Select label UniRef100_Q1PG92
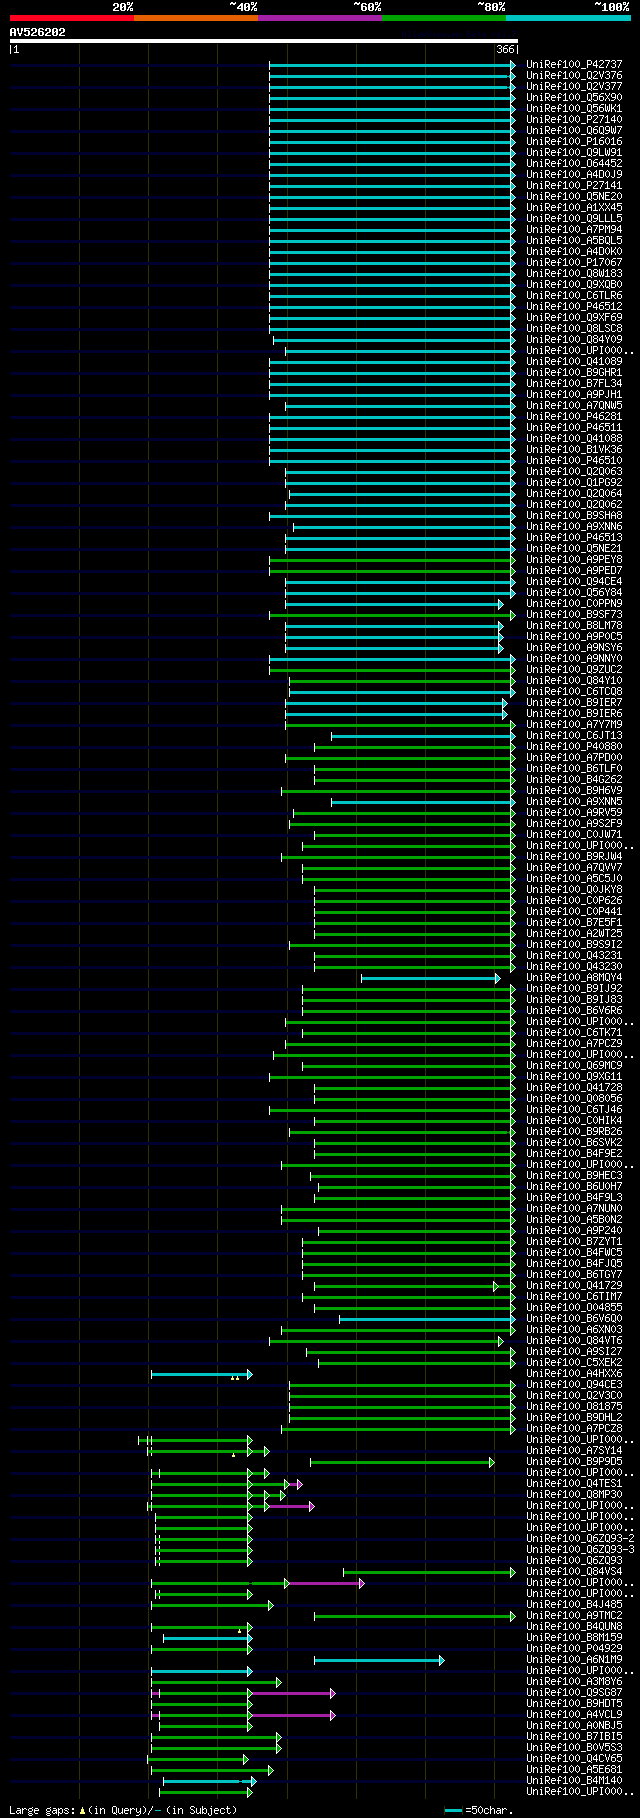The height and width of the screenshot is (1818, 640). coord(574,483)
